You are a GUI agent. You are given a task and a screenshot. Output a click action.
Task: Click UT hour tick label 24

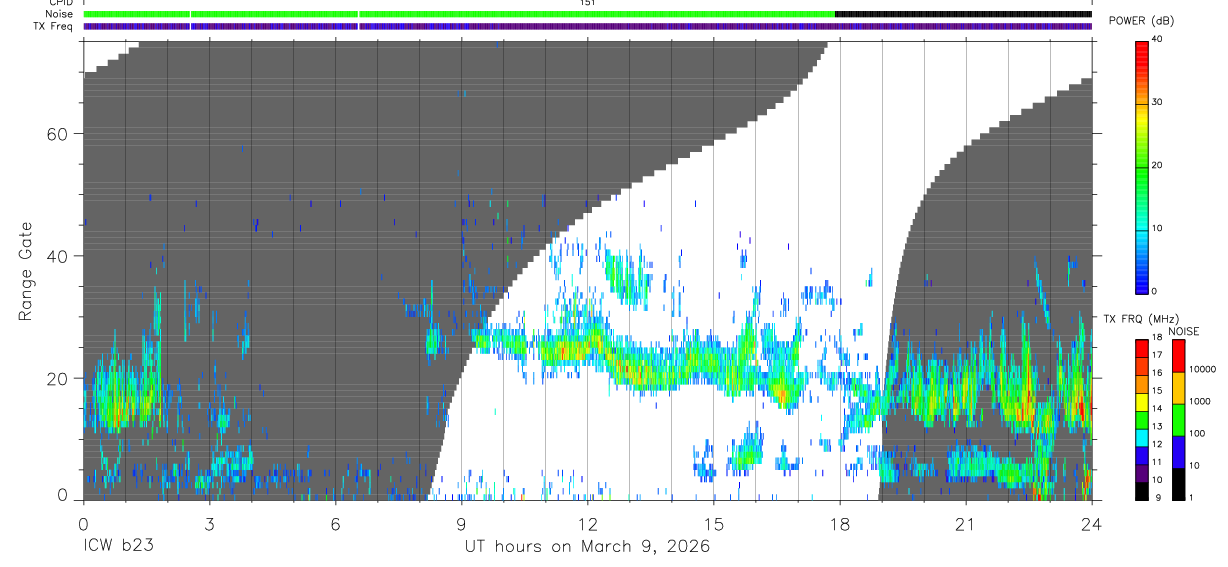pos(1091,525)
